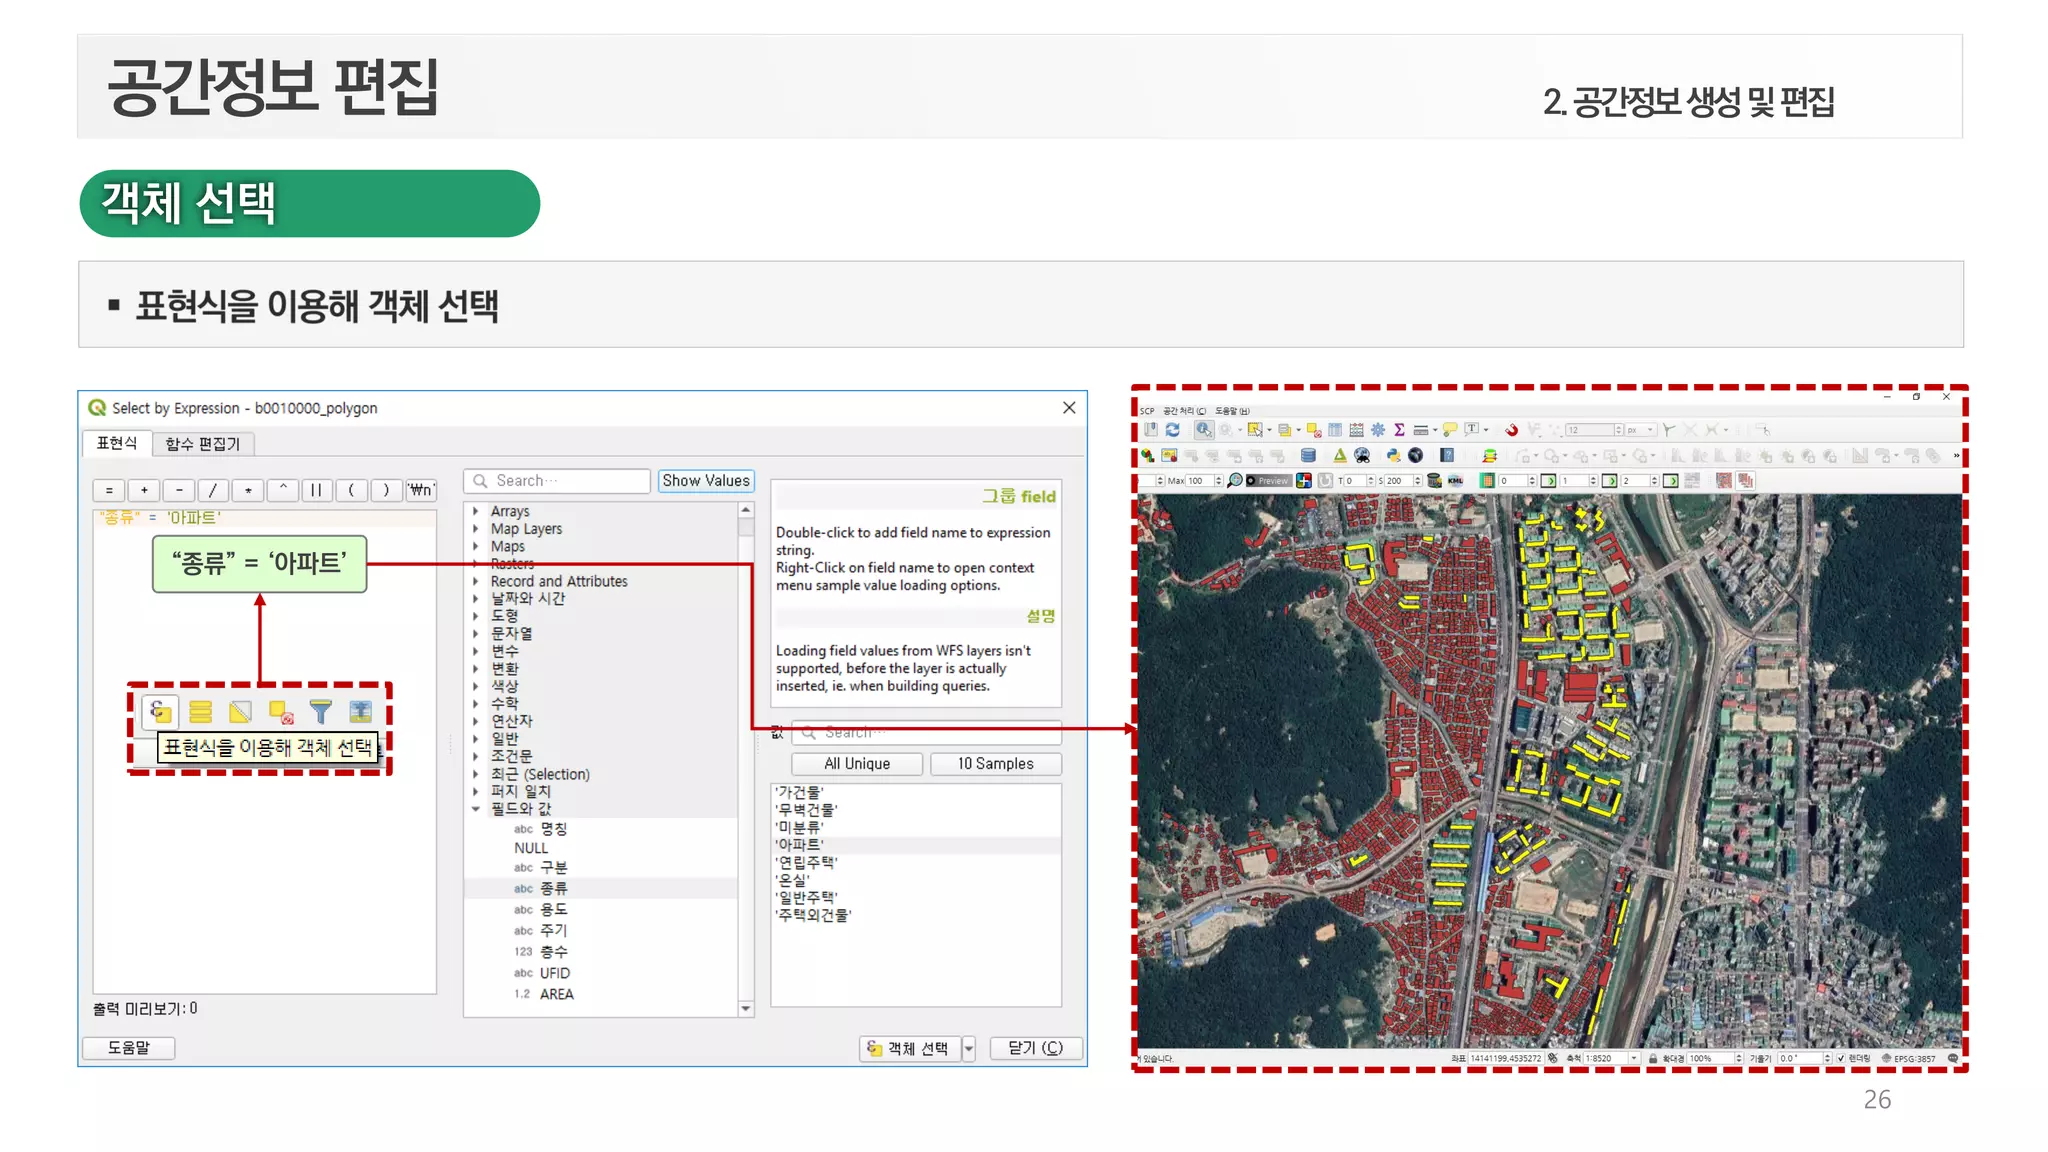The width and height of the screenshot is (2048, 1152).
Task: Click the filter funnel icon
Action: [320, 712]
